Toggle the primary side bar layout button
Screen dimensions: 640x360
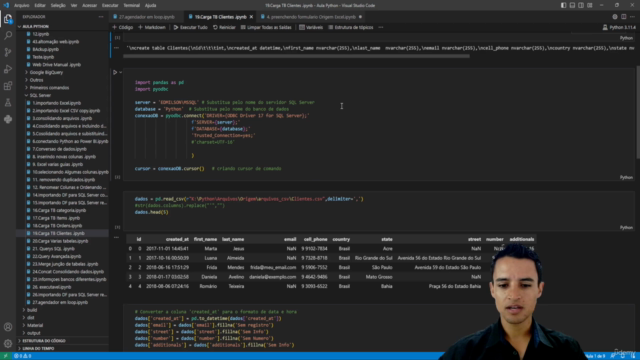tap(564, 5)
